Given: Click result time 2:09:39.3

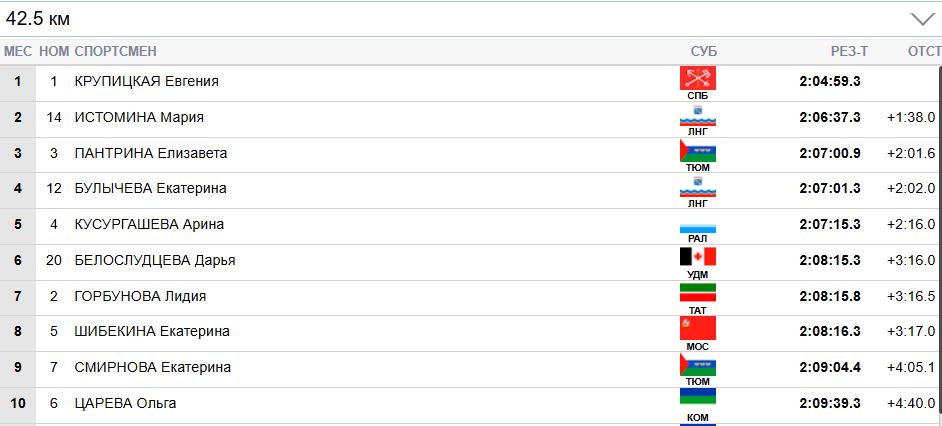Looking at the screenshot, I should pos(830,403).
